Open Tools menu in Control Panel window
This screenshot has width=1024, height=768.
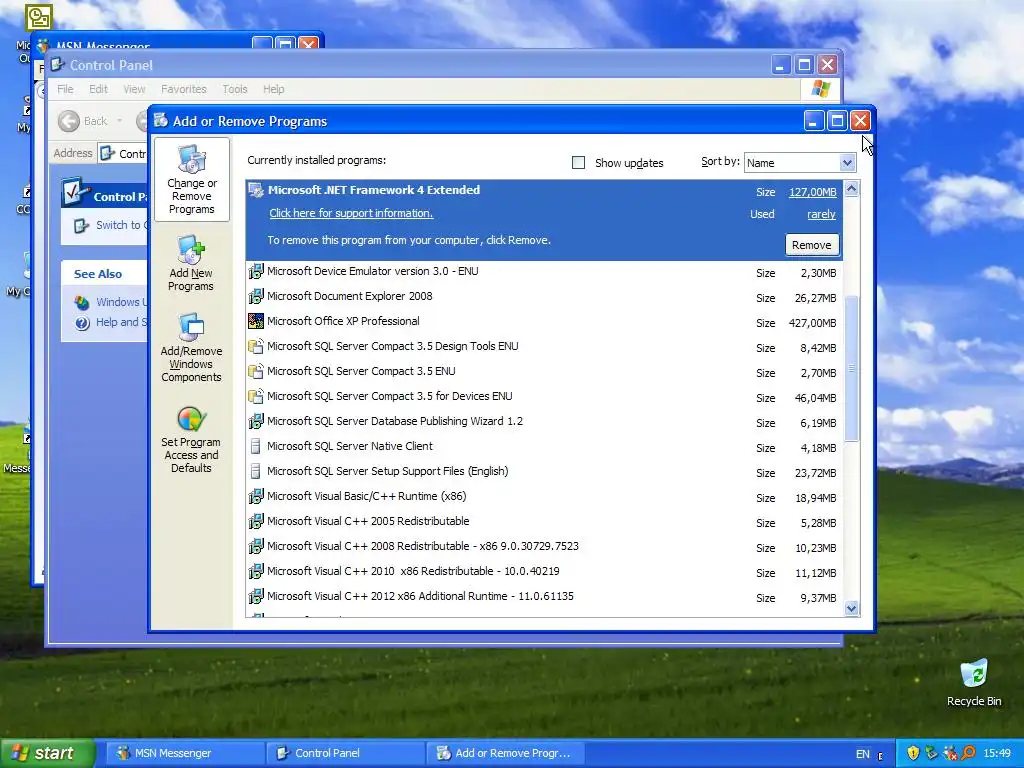tap(234, 89)
